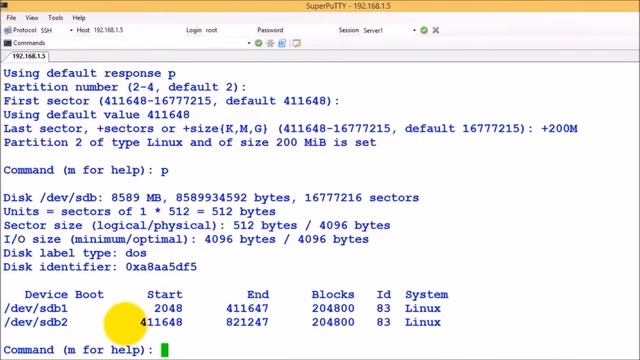Select the 192.168.1.5 session tab
This screenshot has width=640, height=360.
pyautogui.click(x=28, y=56)
